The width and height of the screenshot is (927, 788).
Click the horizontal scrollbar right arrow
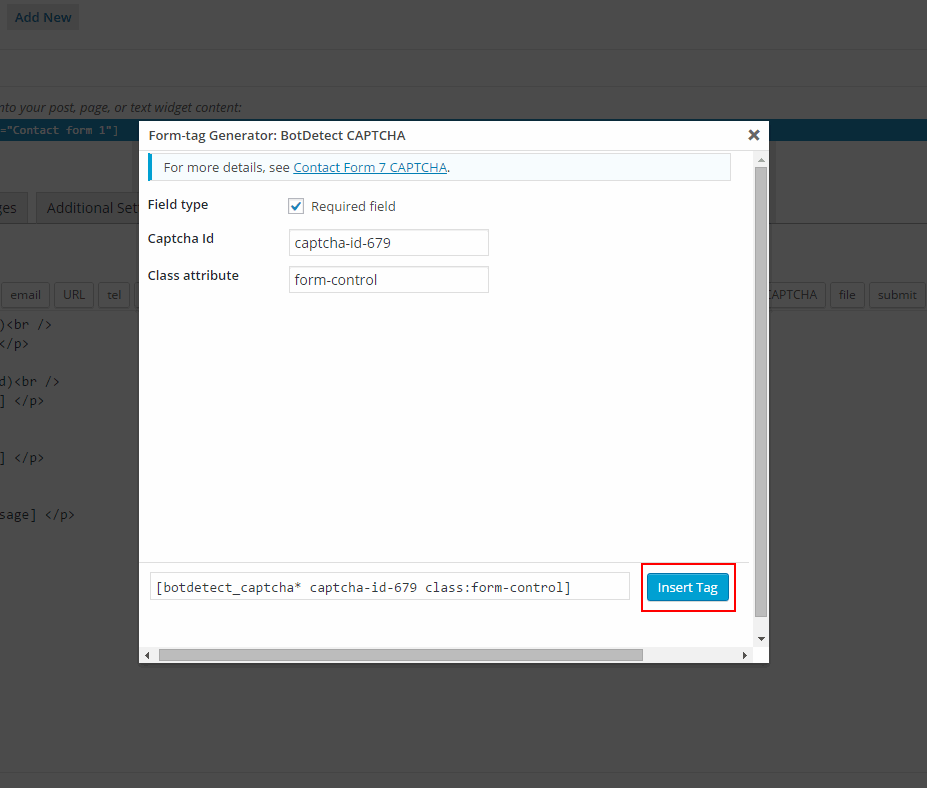744,655
